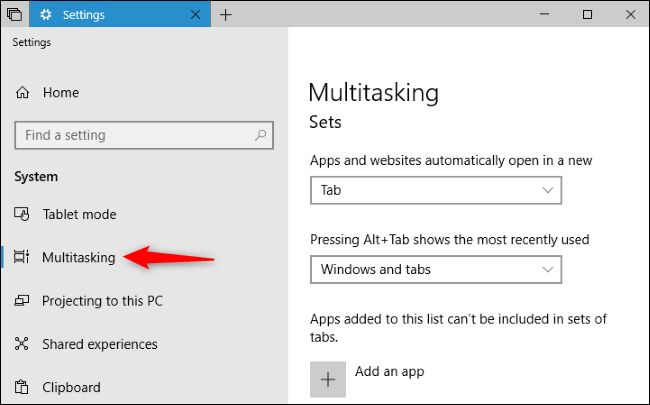650x405 pixels.
Task: Open the Clipboard settings page
Action: [71, 387]
